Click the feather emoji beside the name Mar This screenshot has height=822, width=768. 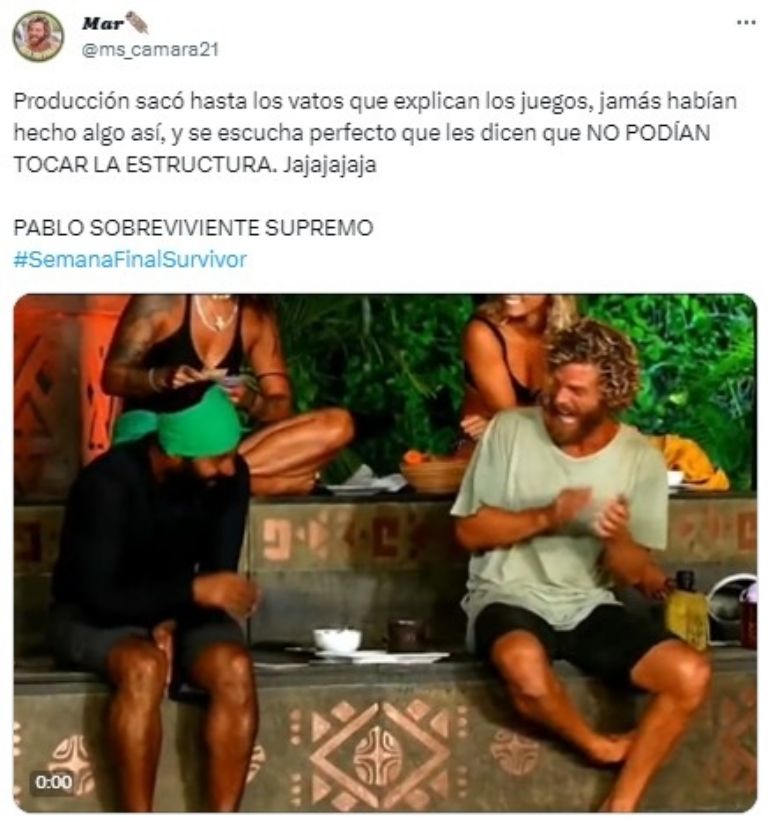[137, 23]
